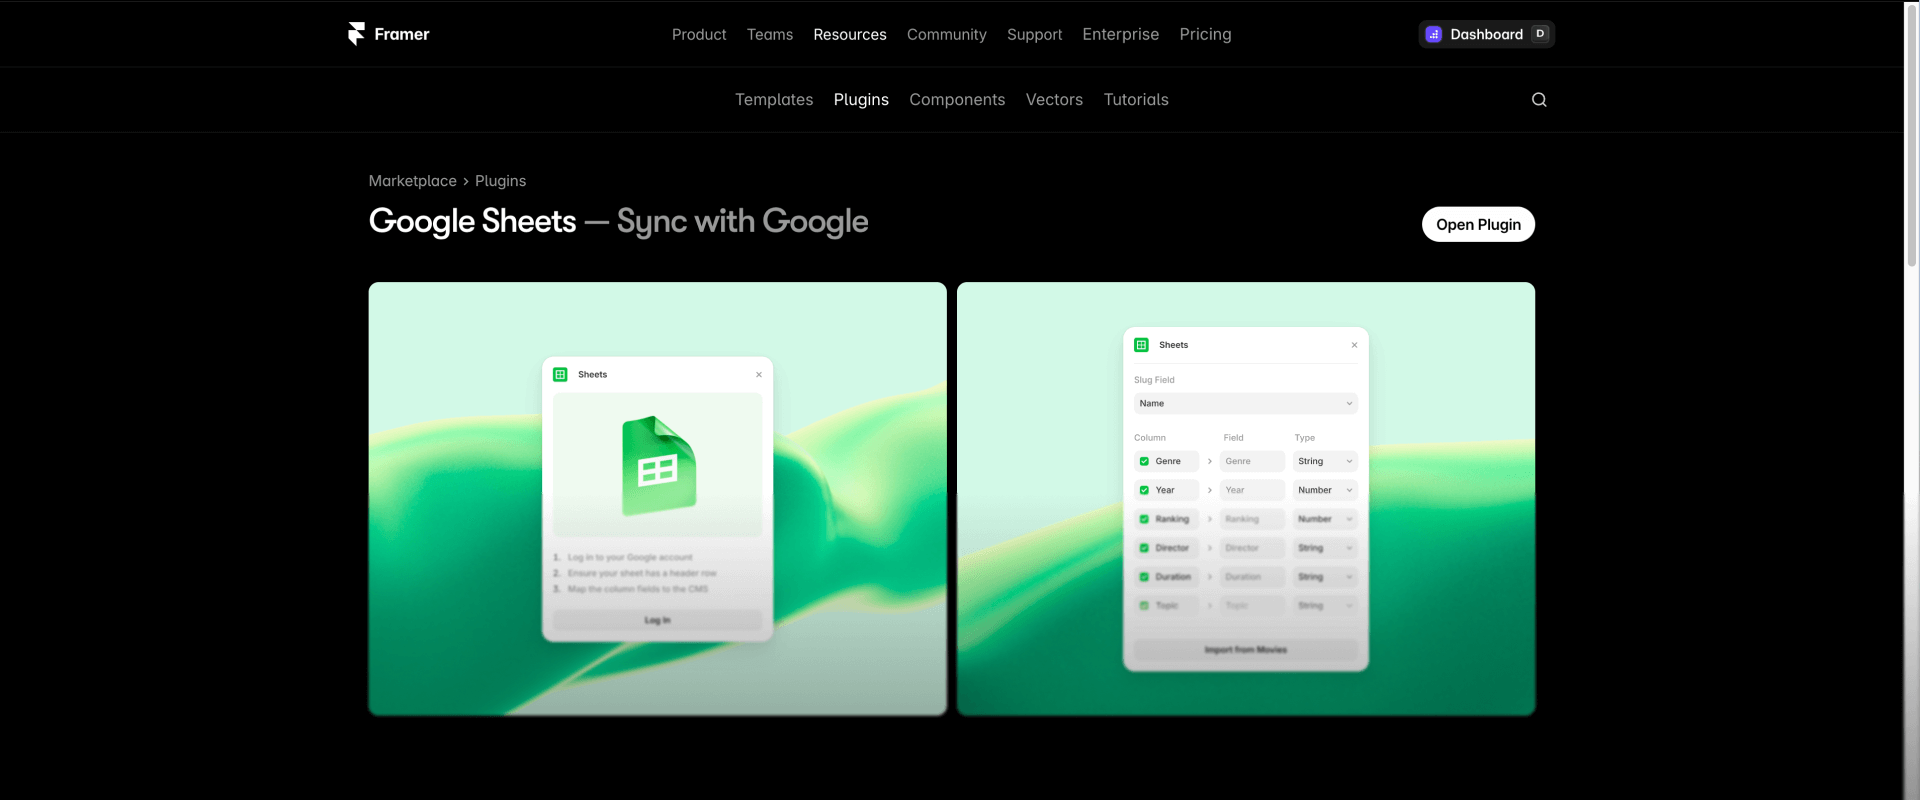Open the Teams menu item

770,35
